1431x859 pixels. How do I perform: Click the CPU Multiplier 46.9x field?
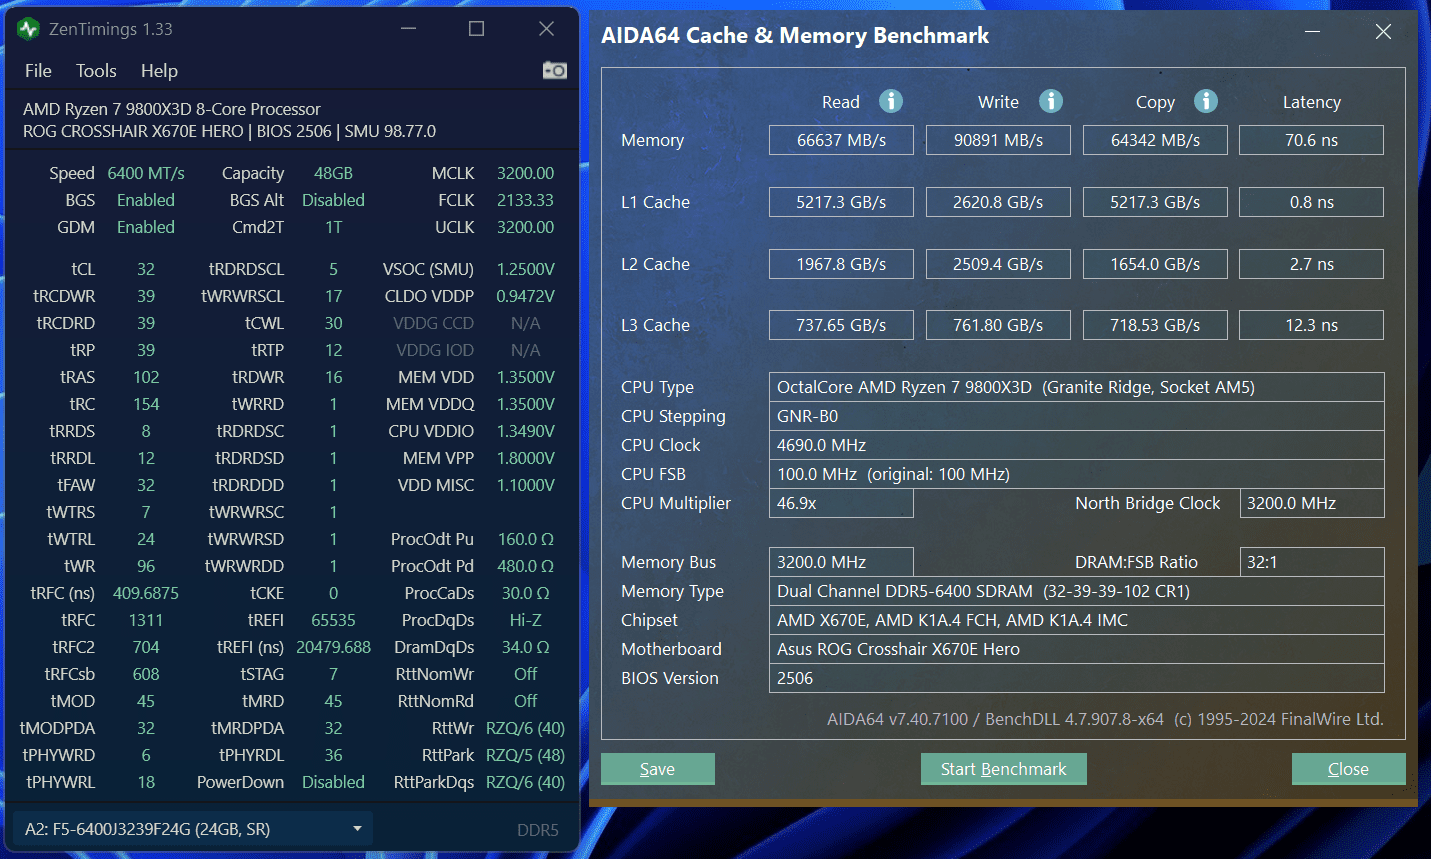841,503
